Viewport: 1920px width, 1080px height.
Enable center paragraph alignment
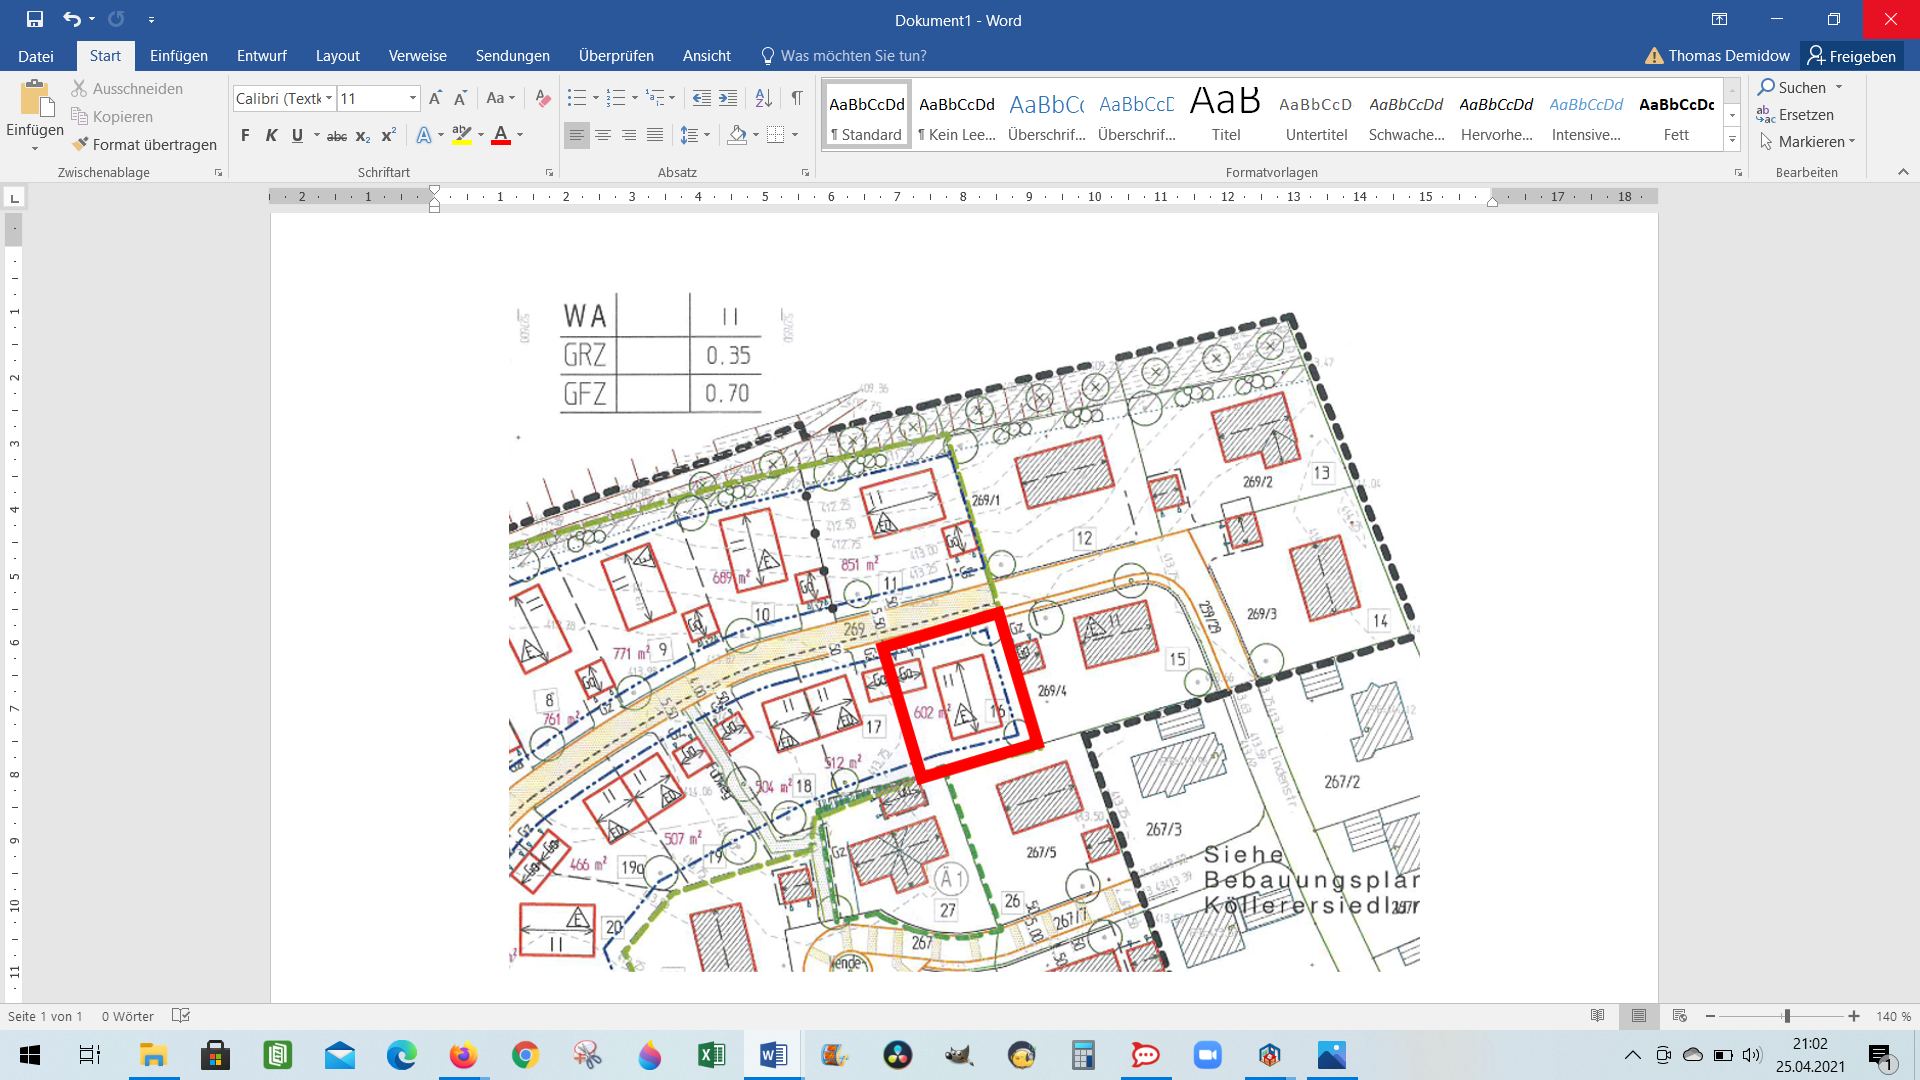(603, 135)
